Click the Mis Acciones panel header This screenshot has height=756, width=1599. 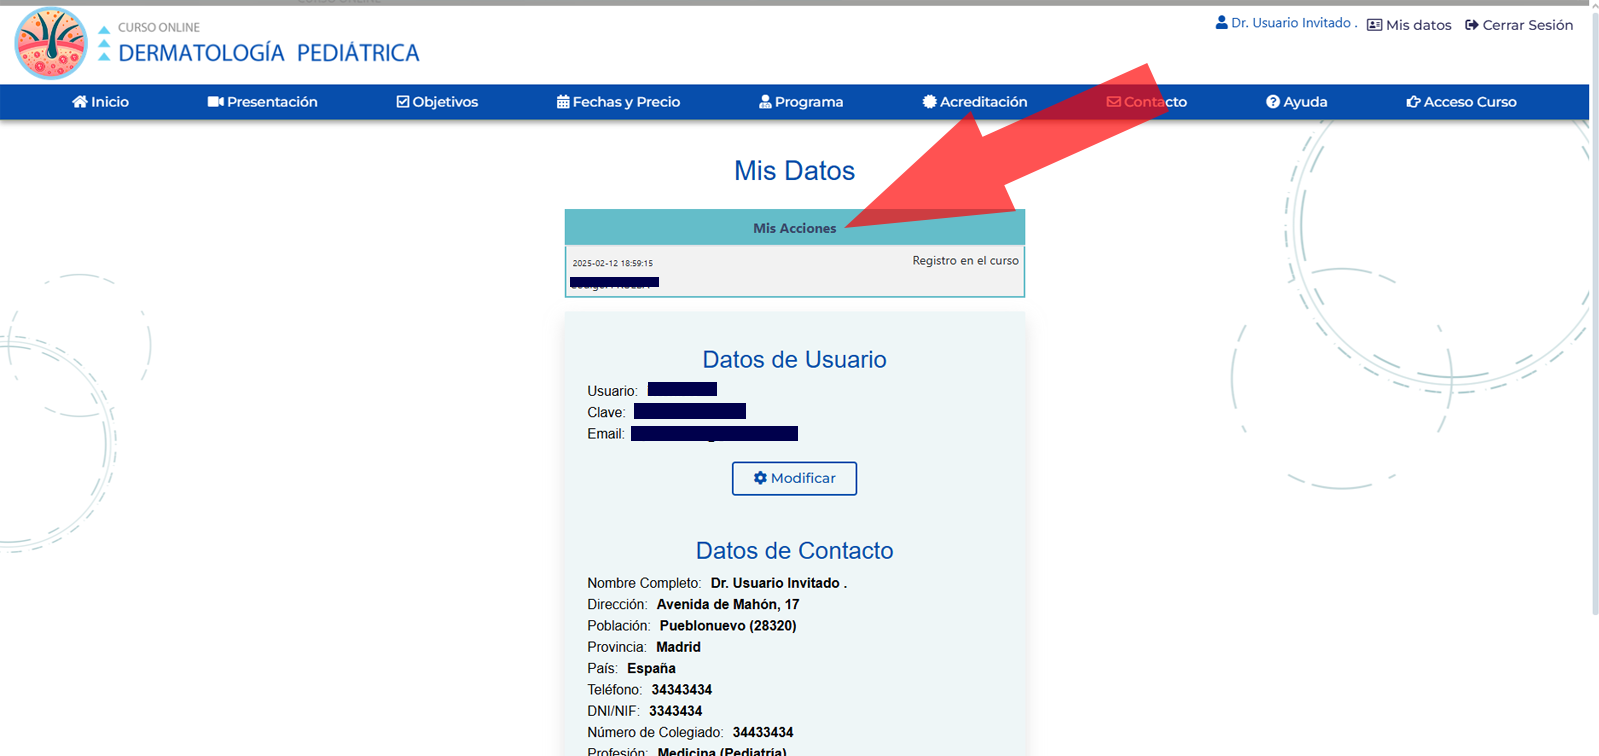pos(794,228)
